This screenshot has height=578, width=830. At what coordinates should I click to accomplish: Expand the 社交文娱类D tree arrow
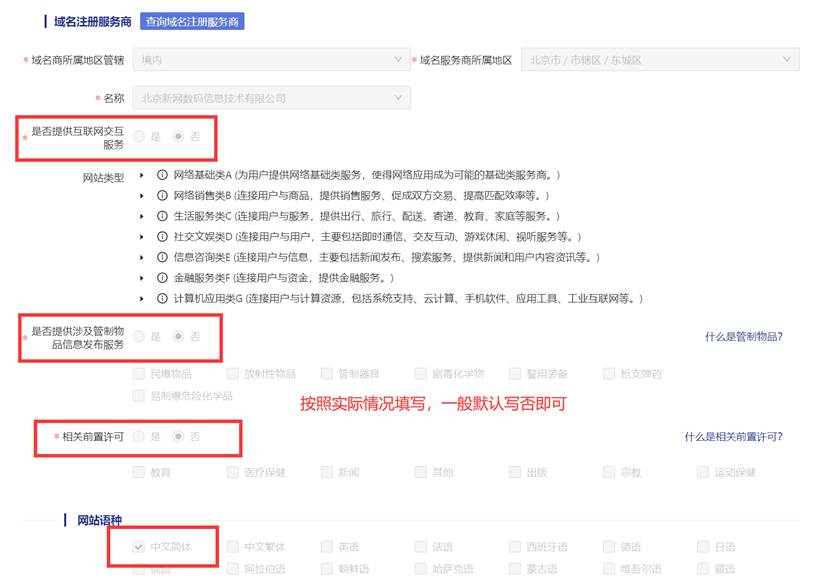(141, 237)
